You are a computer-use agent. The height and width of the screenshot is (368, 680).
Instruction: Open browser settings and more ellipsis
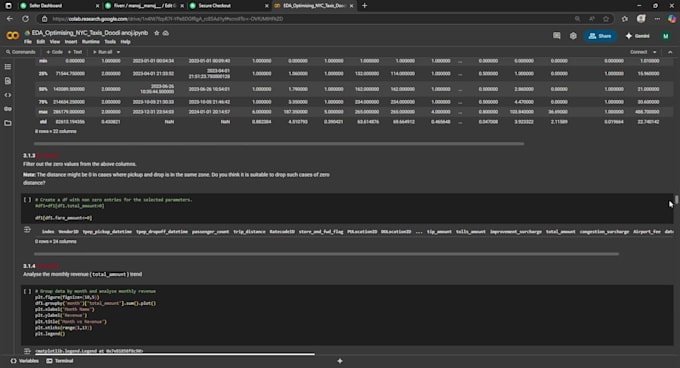pos(657,19)
